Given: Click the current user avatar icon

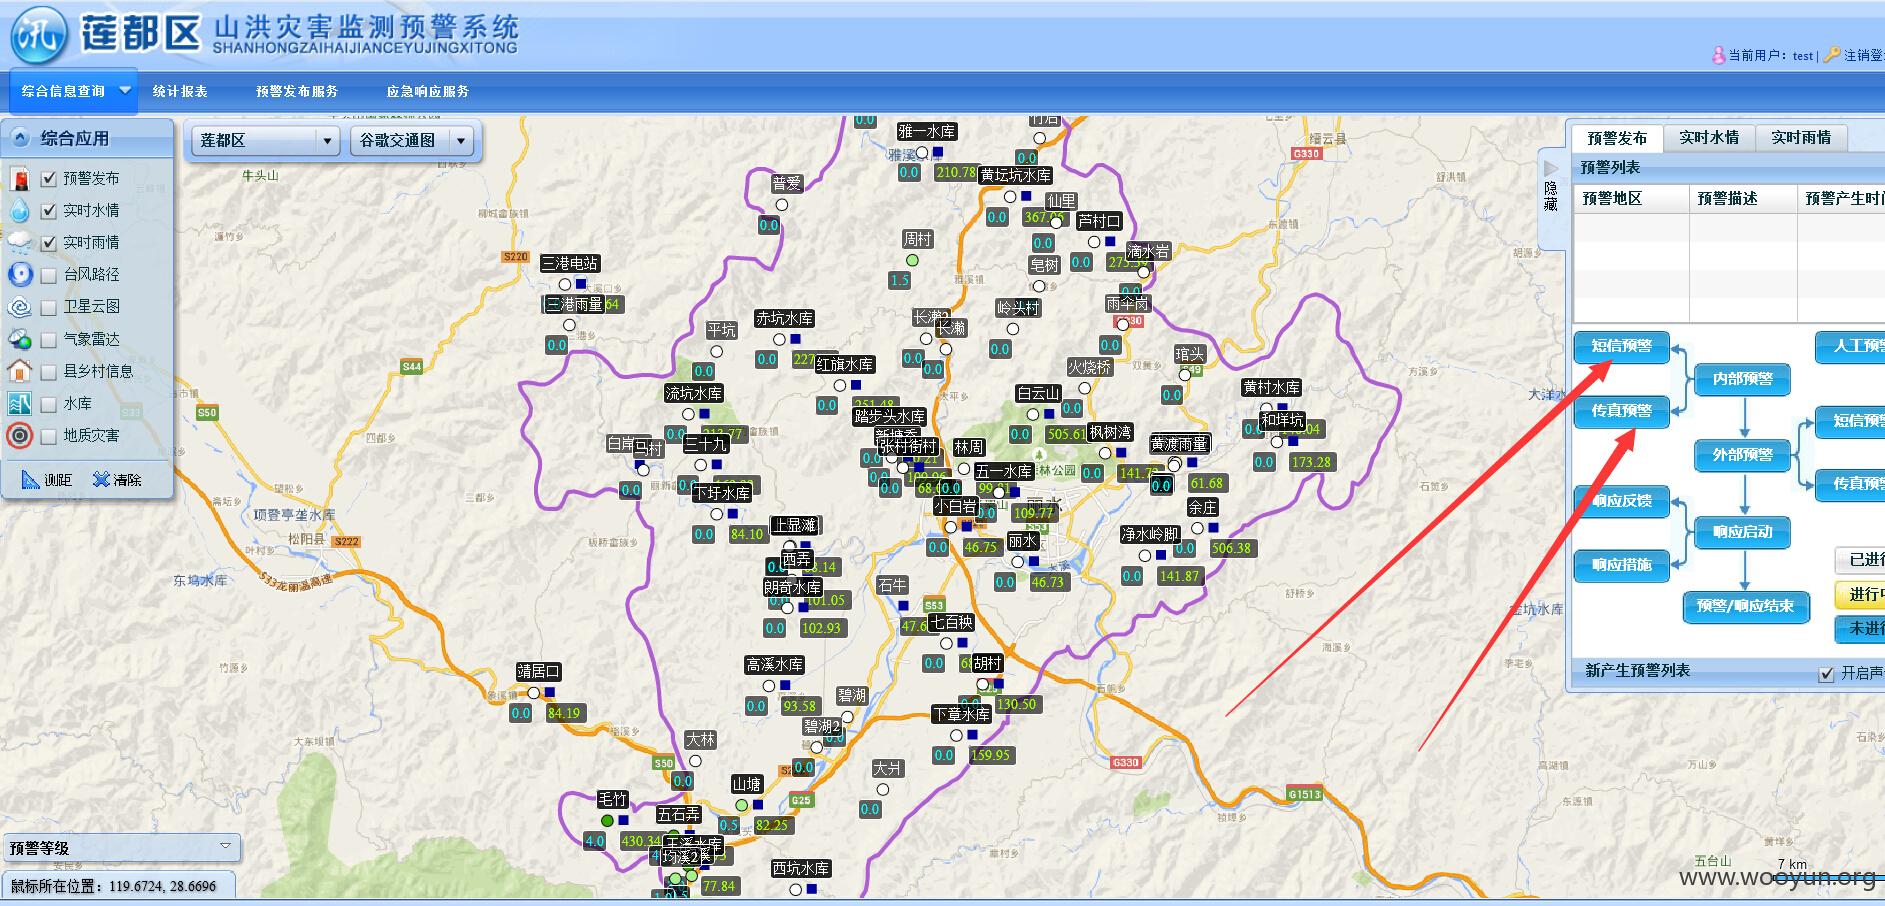Looking at the screenshot, I should 1718,55.
